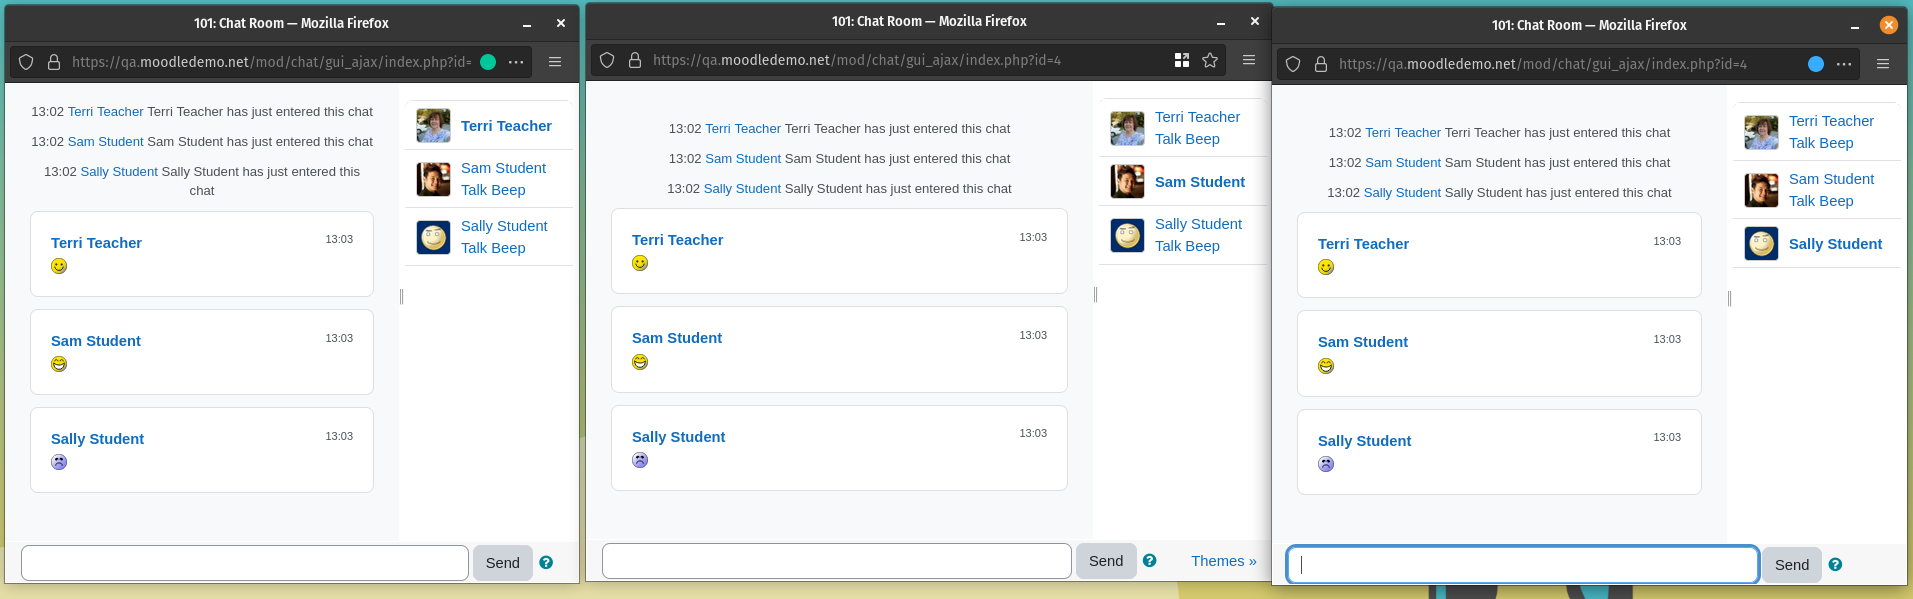Focus message input field in left window
Screen dimensions: 1913x599
click(245, 563)
